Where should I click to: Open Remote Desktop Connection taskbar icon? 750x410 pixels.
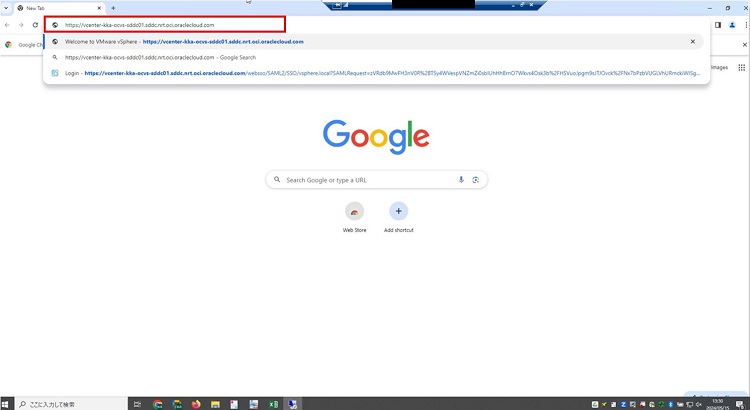[x=293, y=404]
